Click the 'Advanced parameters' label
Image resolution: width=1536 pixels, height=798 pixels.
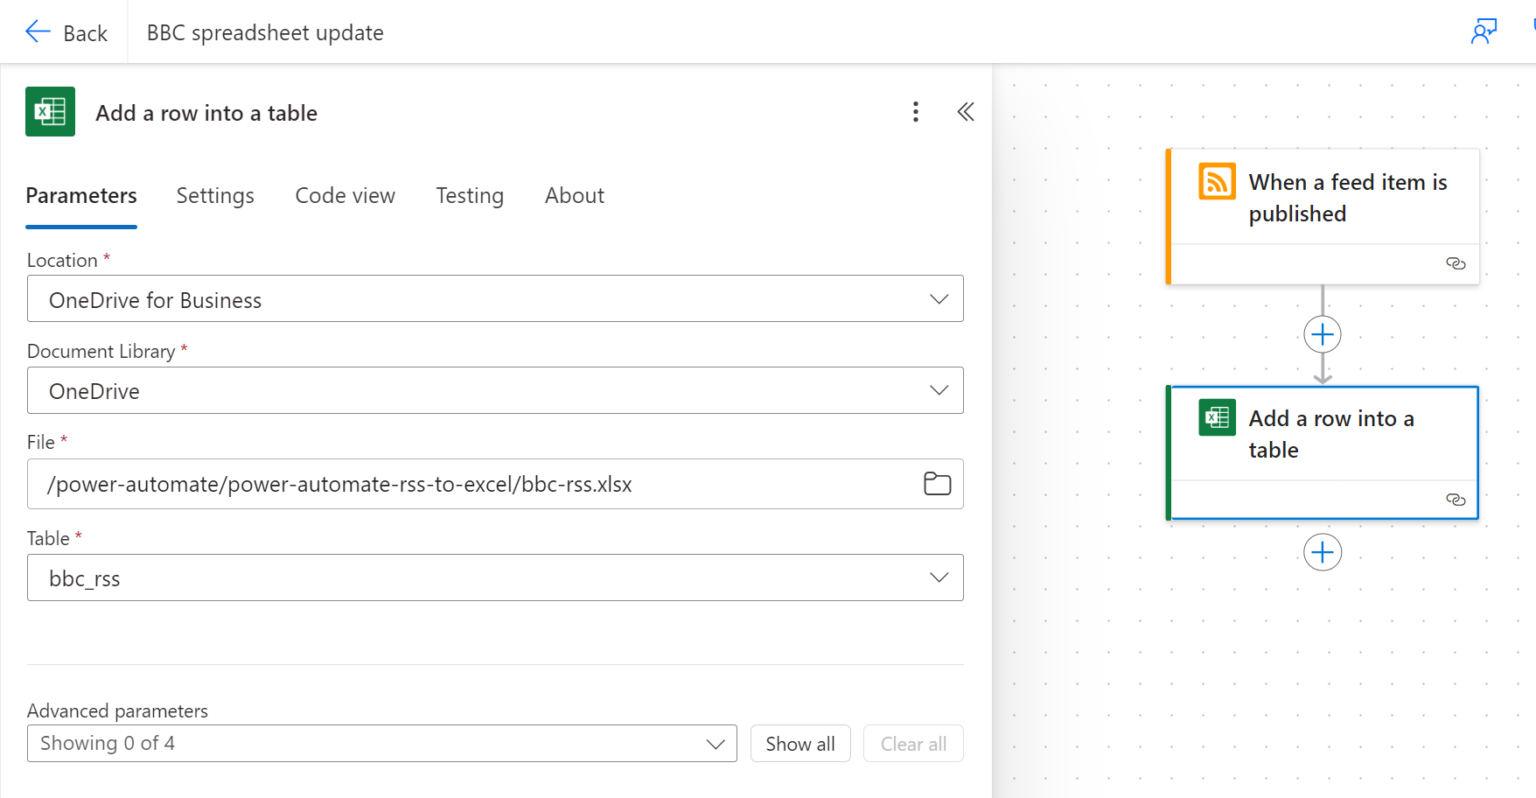pyautogui.click(x=117, y=711)
